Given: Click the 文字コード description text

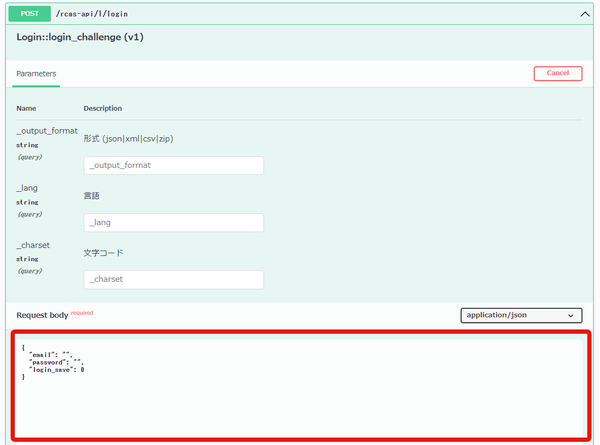Looking at the screenshot, I should (x=103, y=253).
